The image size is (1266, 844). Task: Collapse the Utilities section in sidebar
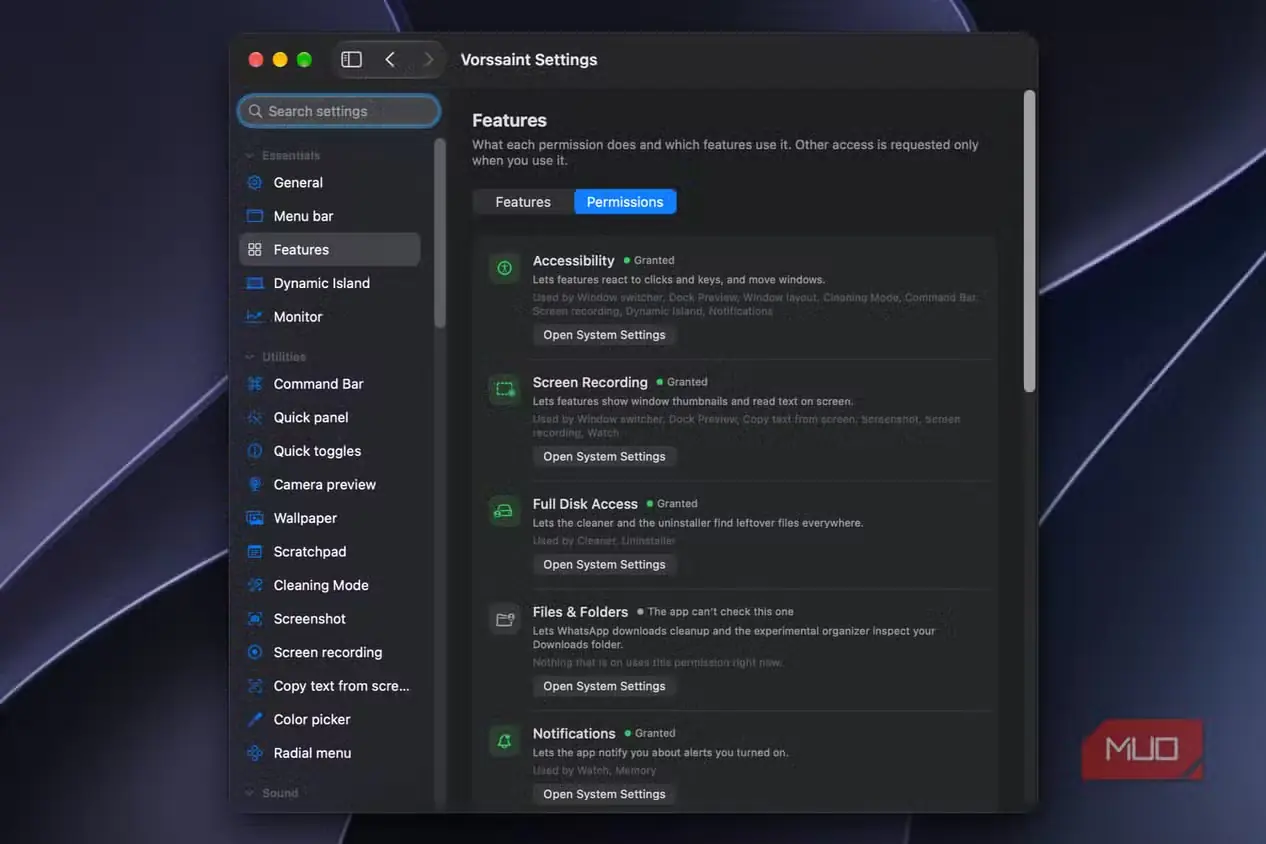pos(250,357)
